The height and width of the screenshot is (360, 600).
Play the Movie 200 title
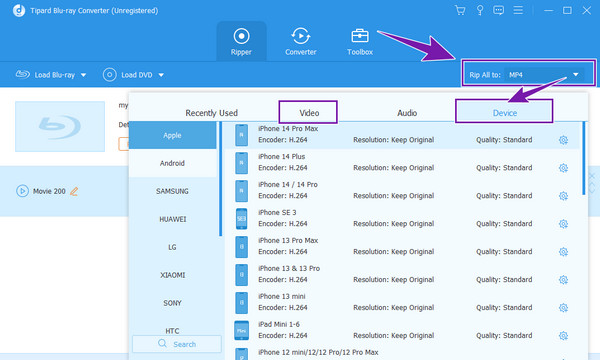(22, 191)
